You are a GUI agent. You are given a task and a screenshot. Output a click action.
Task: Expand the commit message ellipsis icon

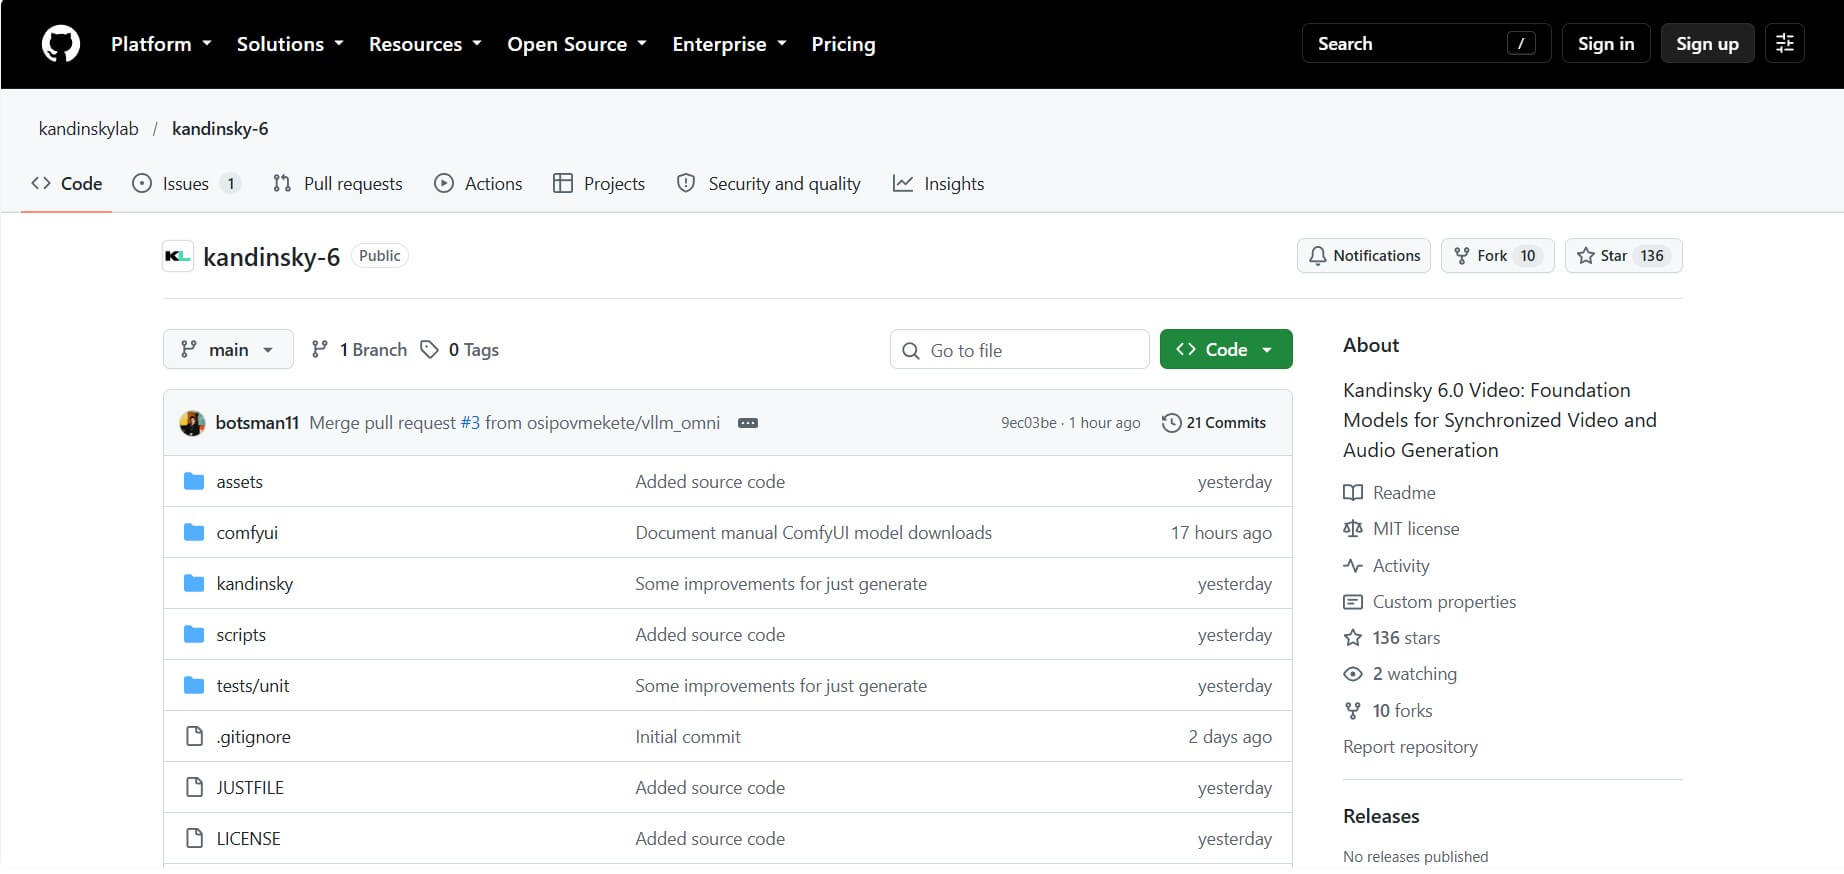point(748,423)
